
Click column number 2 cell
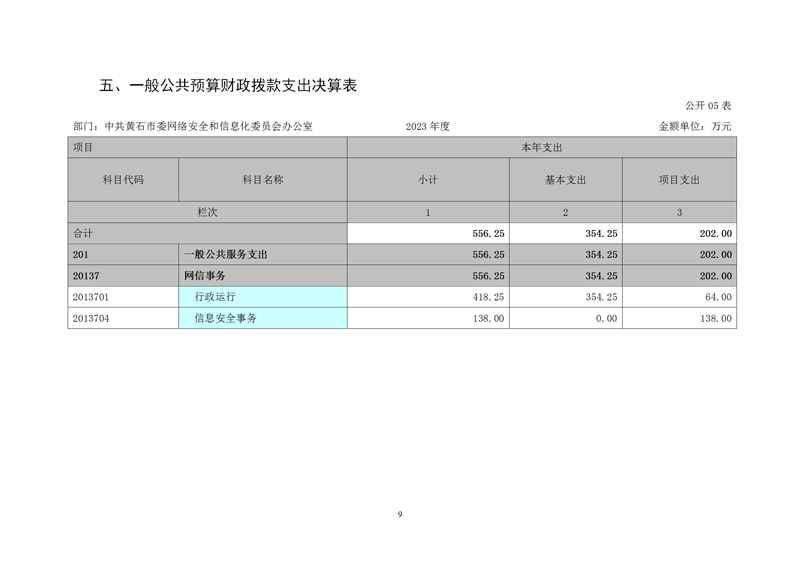[x=566, y=212]
